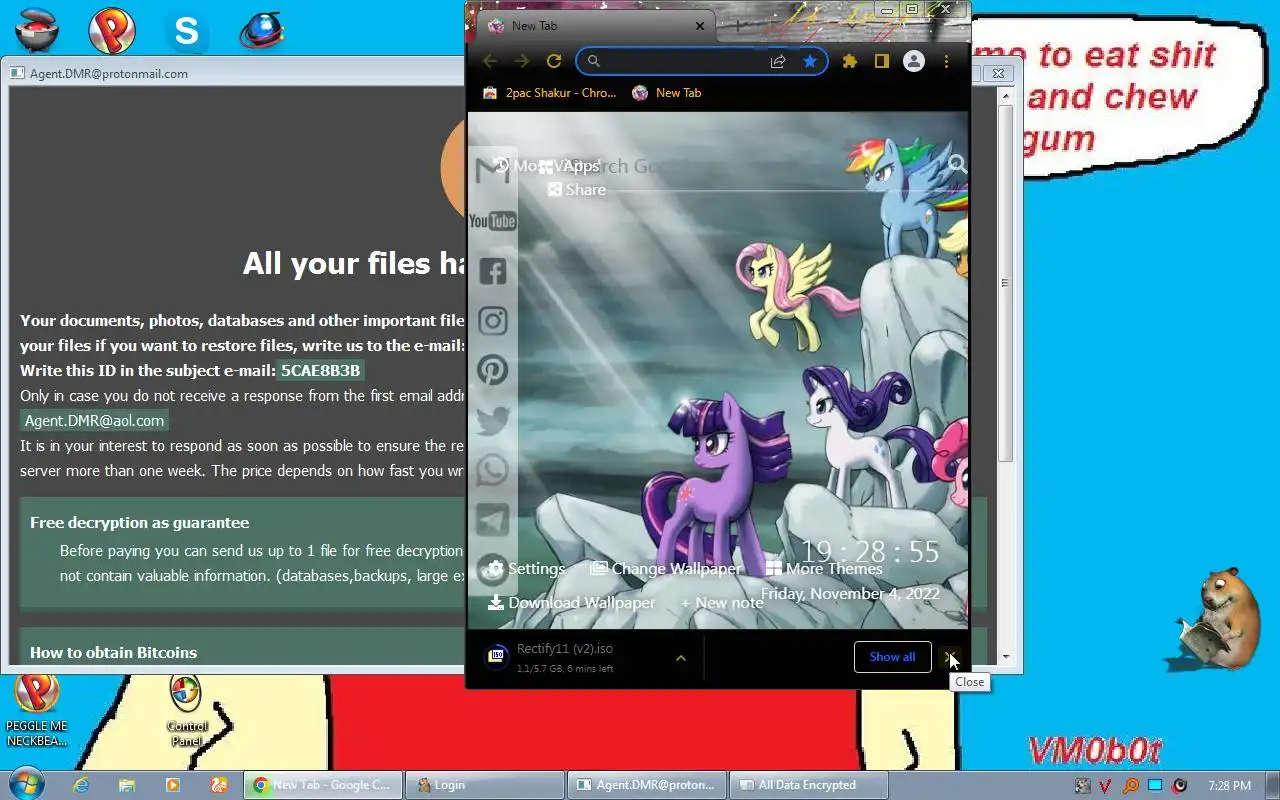Screen dimensions: 1280x800
Task: Click Change Wallpaper
Action: (x=666, y=569)
